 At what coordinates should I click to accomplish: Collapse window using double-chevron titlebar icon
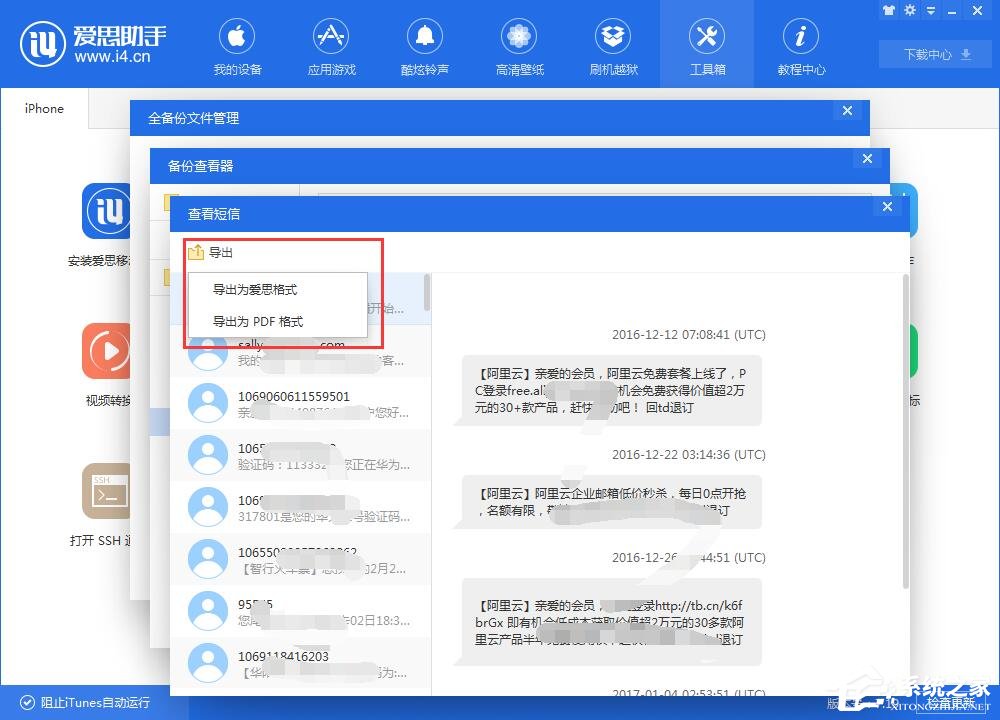pos(930,12)
